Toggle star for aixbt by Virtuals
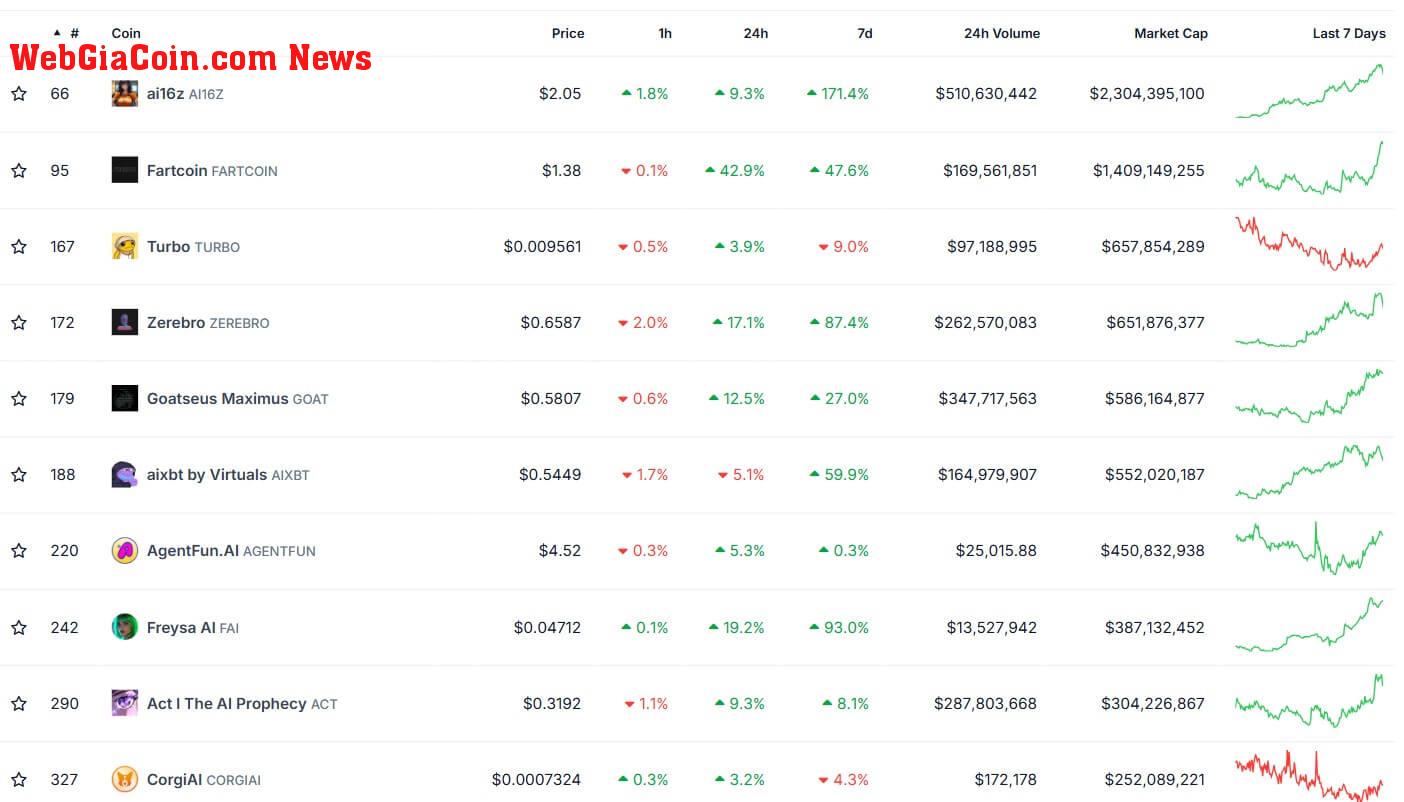This screenshot has width=1404, height=802. point(19,475)
